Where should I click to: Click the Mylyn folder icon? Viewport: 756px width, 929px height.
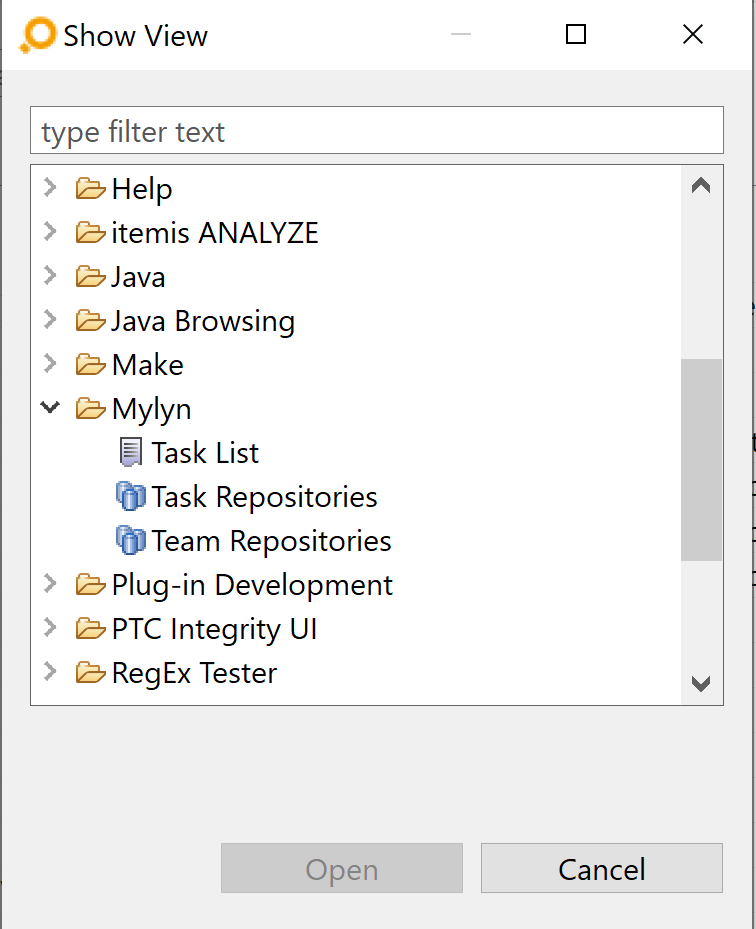91,408
